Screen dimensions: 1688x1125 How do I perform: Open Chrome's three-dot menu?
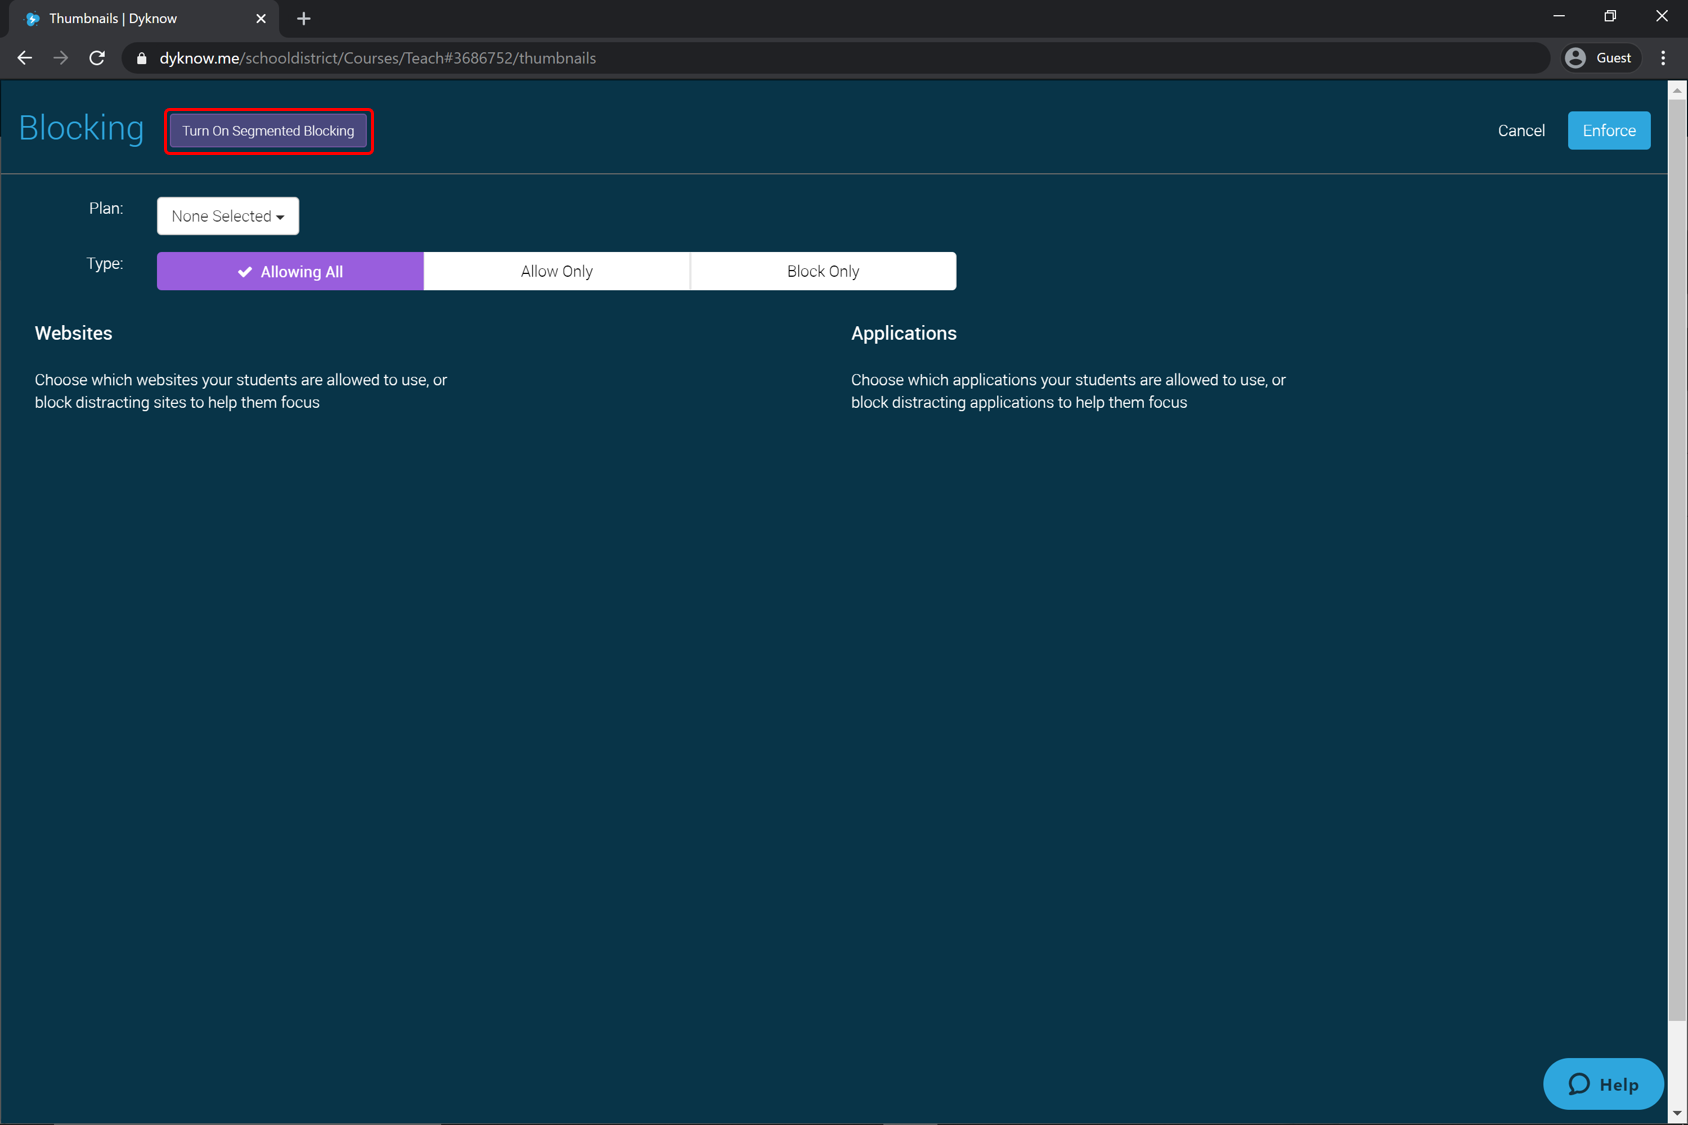[x=1664, y=58]
